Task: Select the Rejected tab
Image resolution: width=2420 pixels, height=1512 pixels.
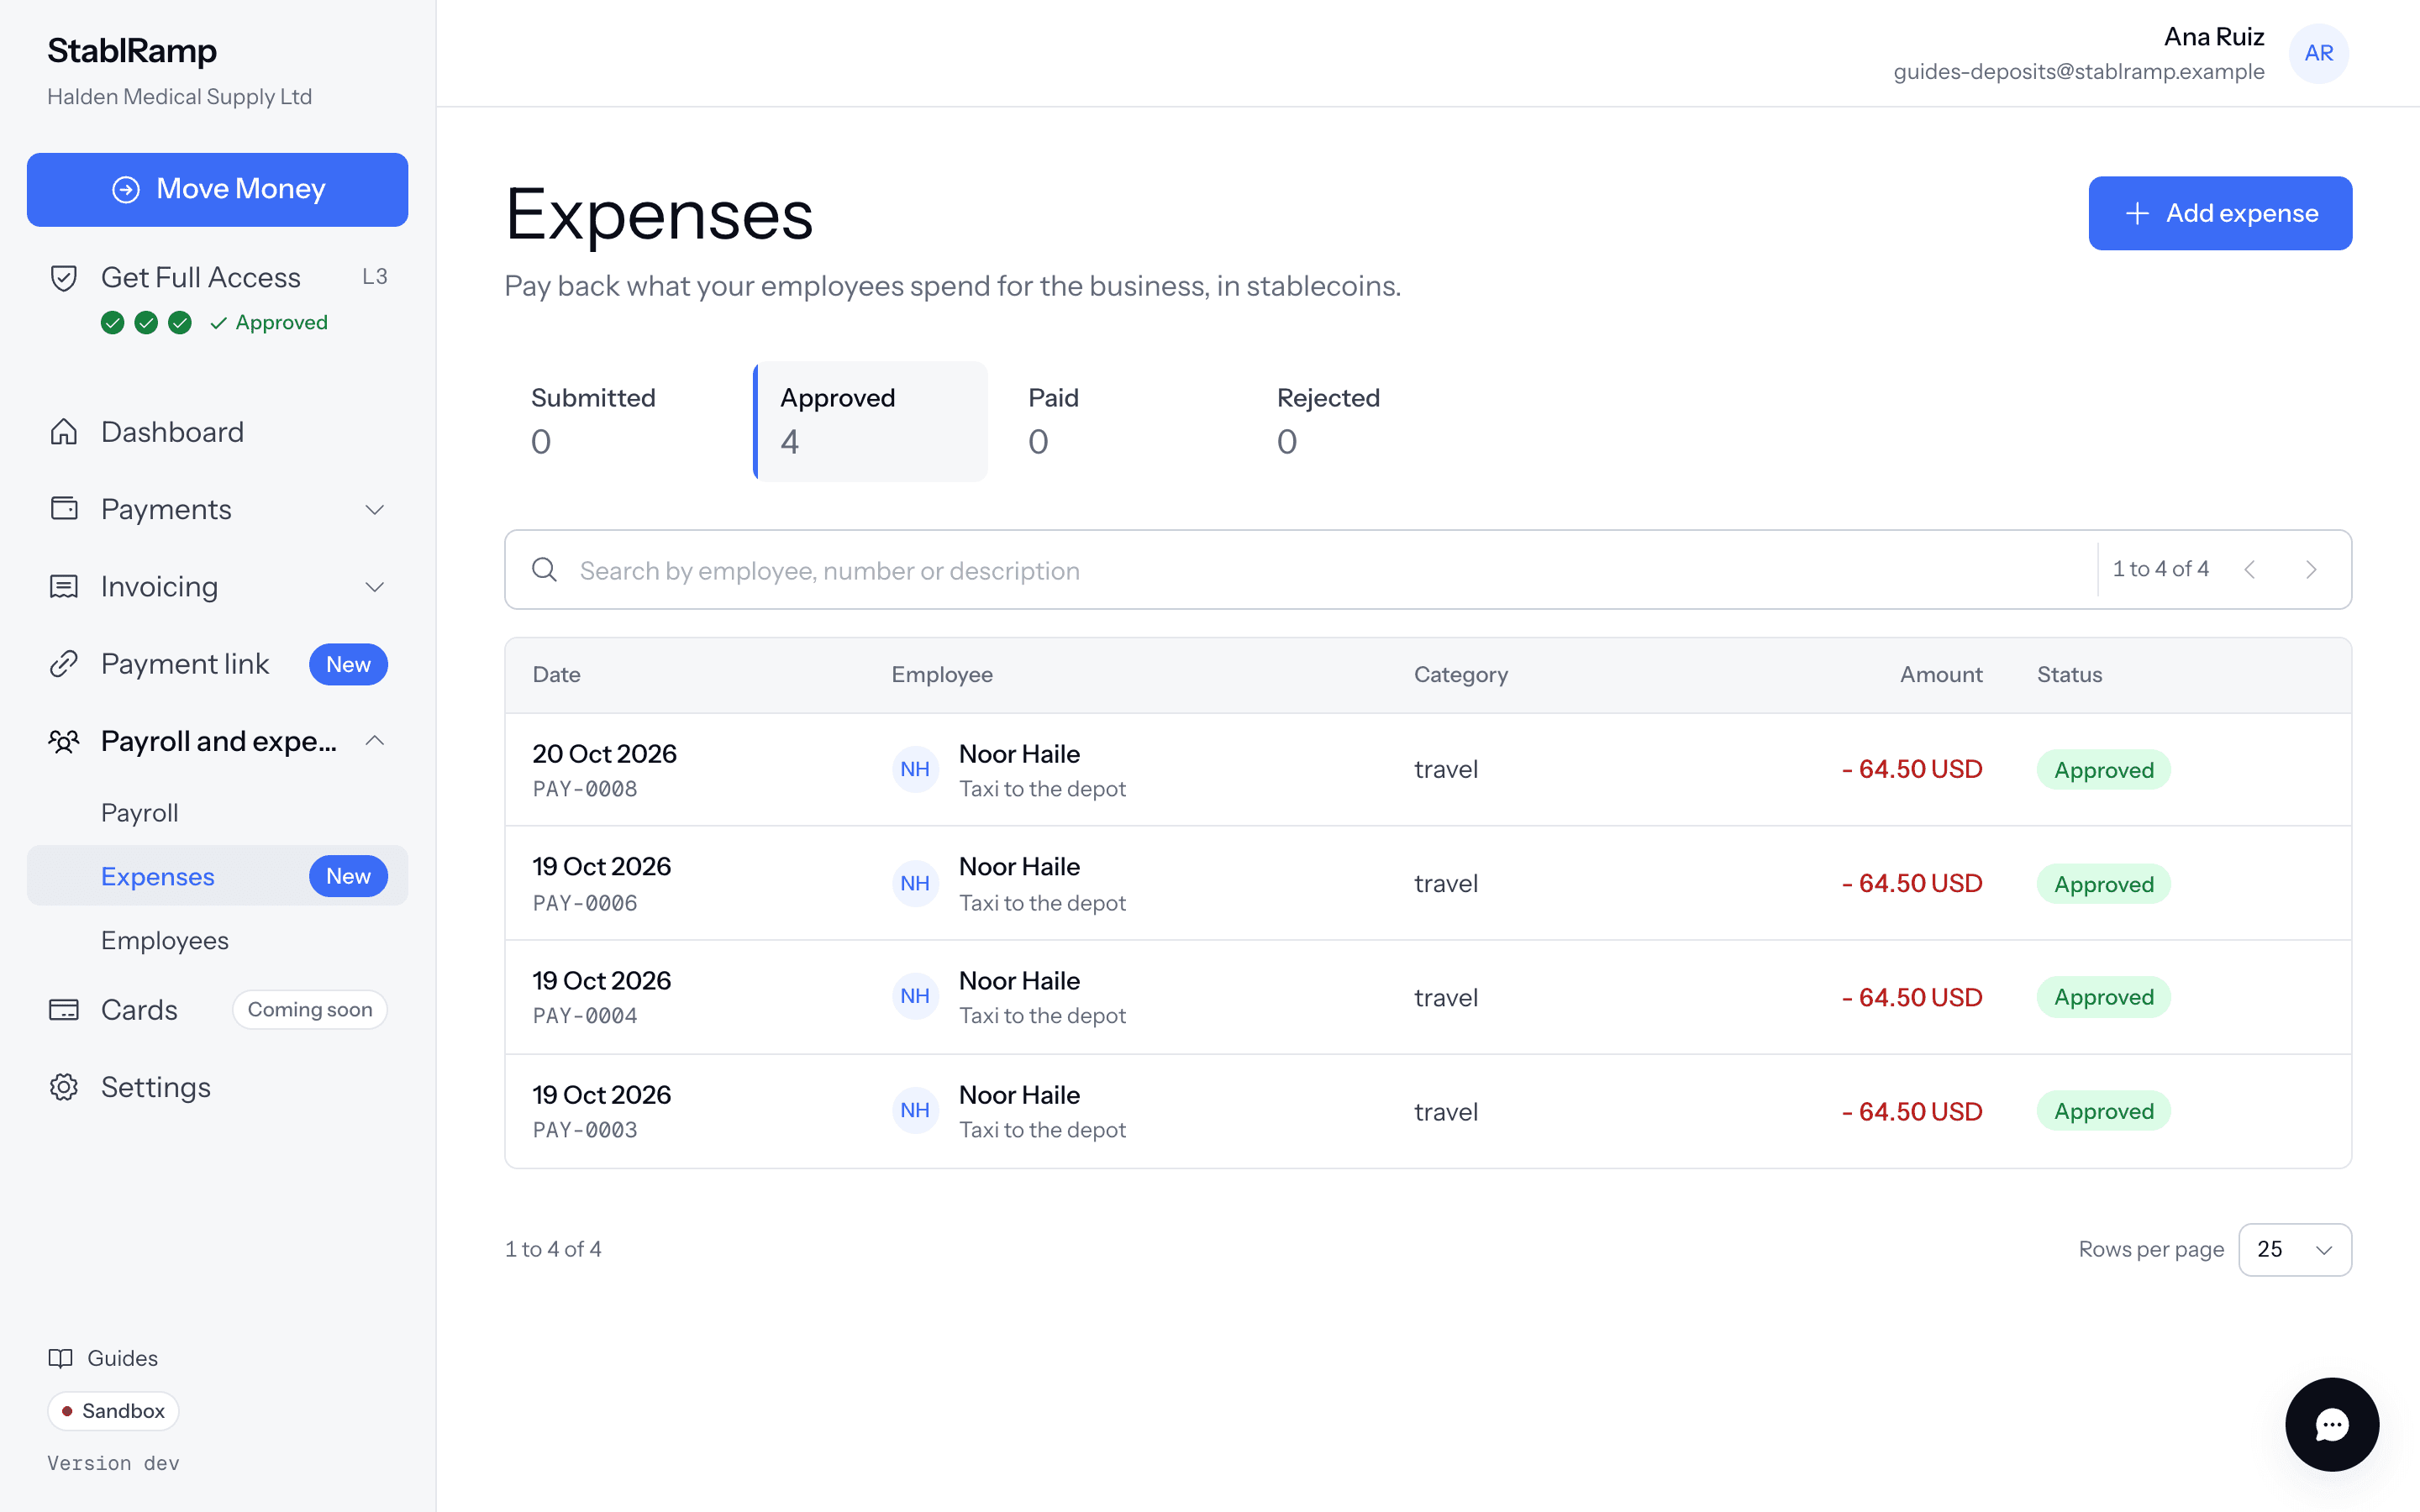Action: pos(1367,421)
